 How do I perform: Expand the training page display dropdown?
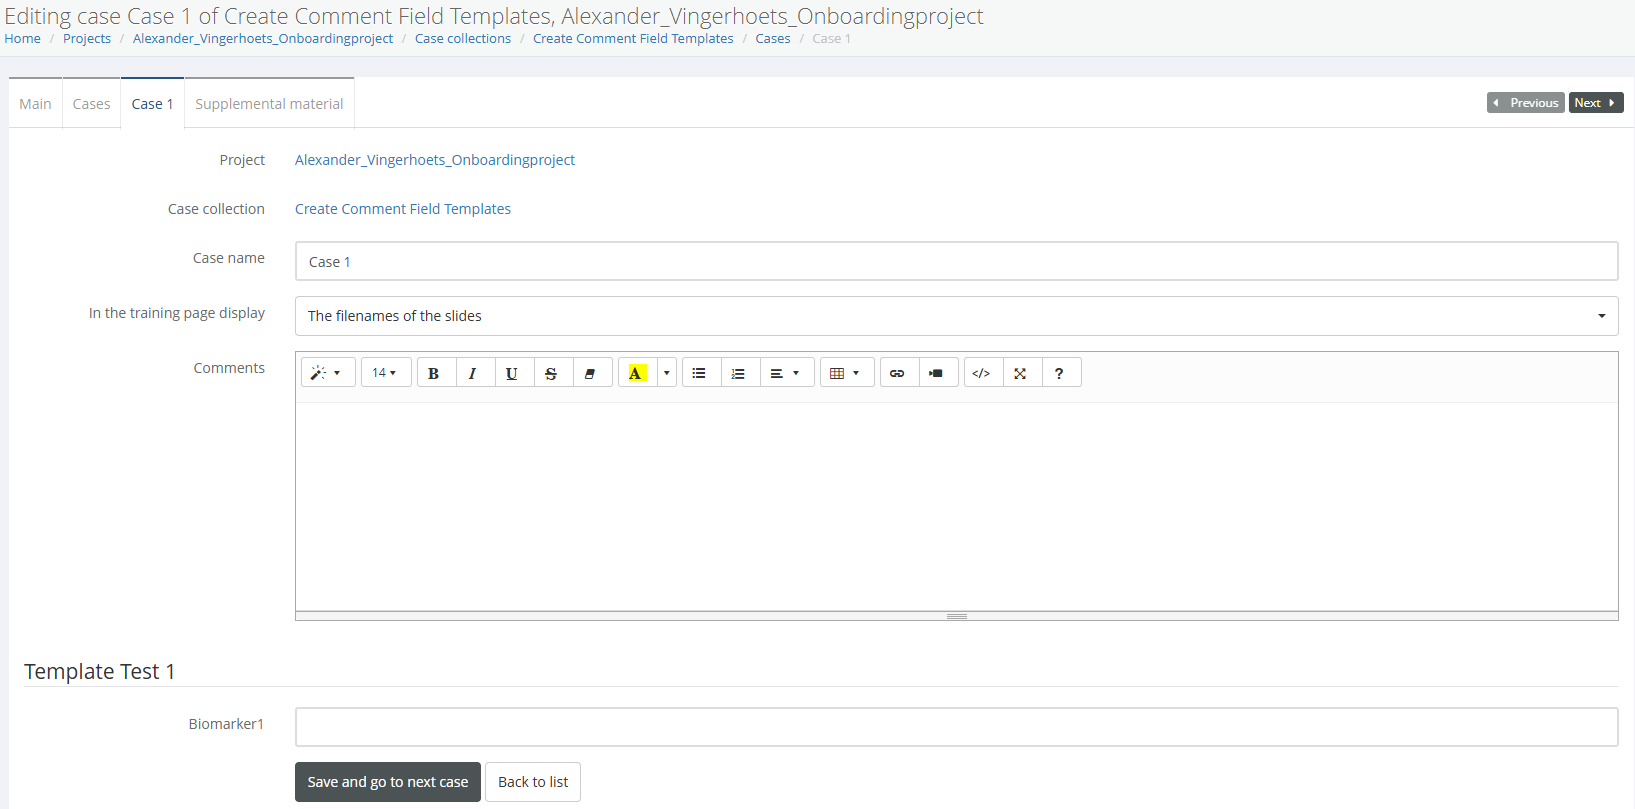pos(955,316)
